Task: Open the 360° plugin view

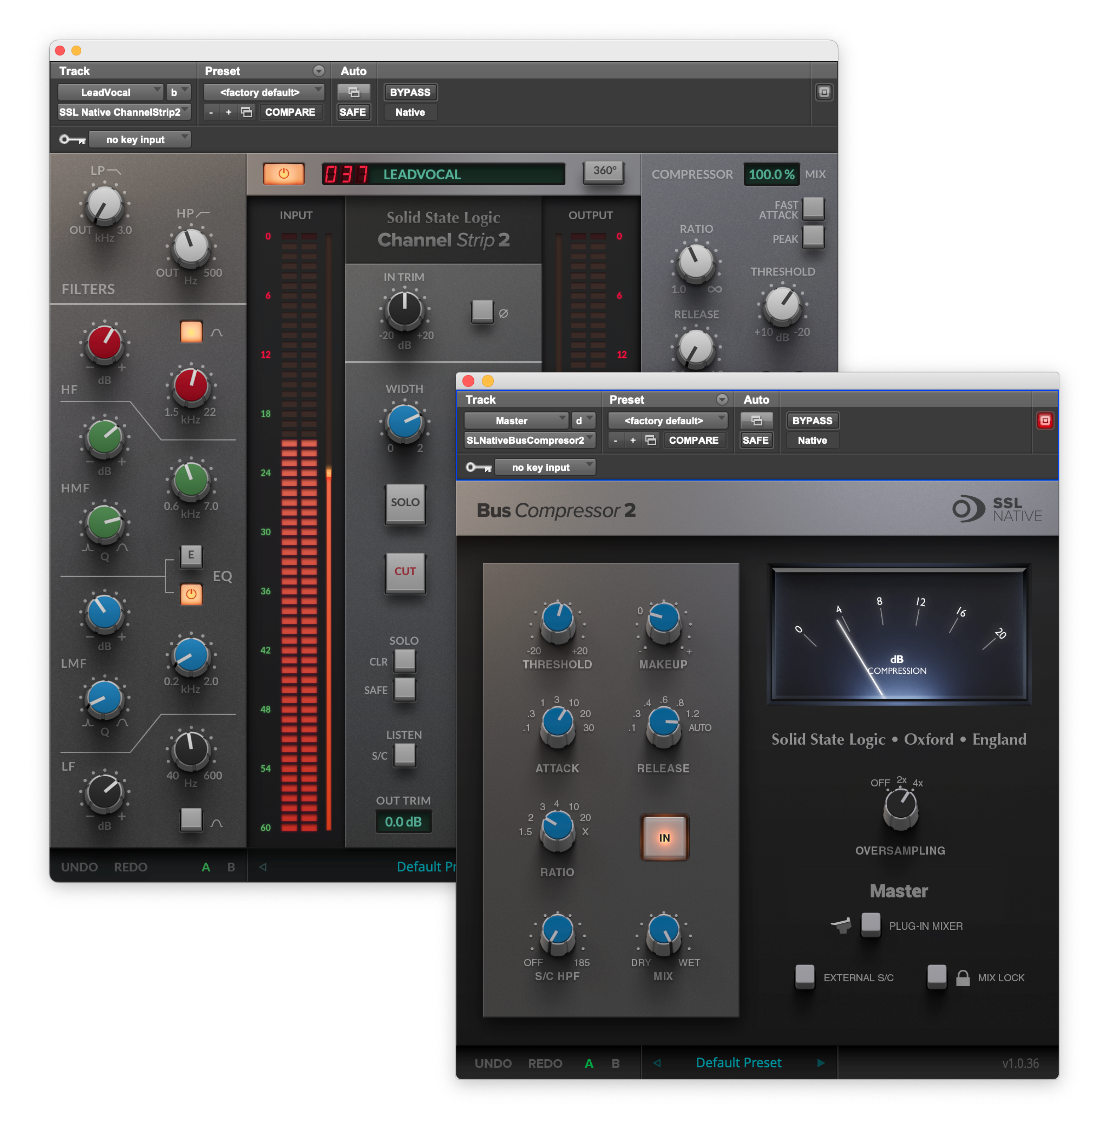Action: [603, 171]
